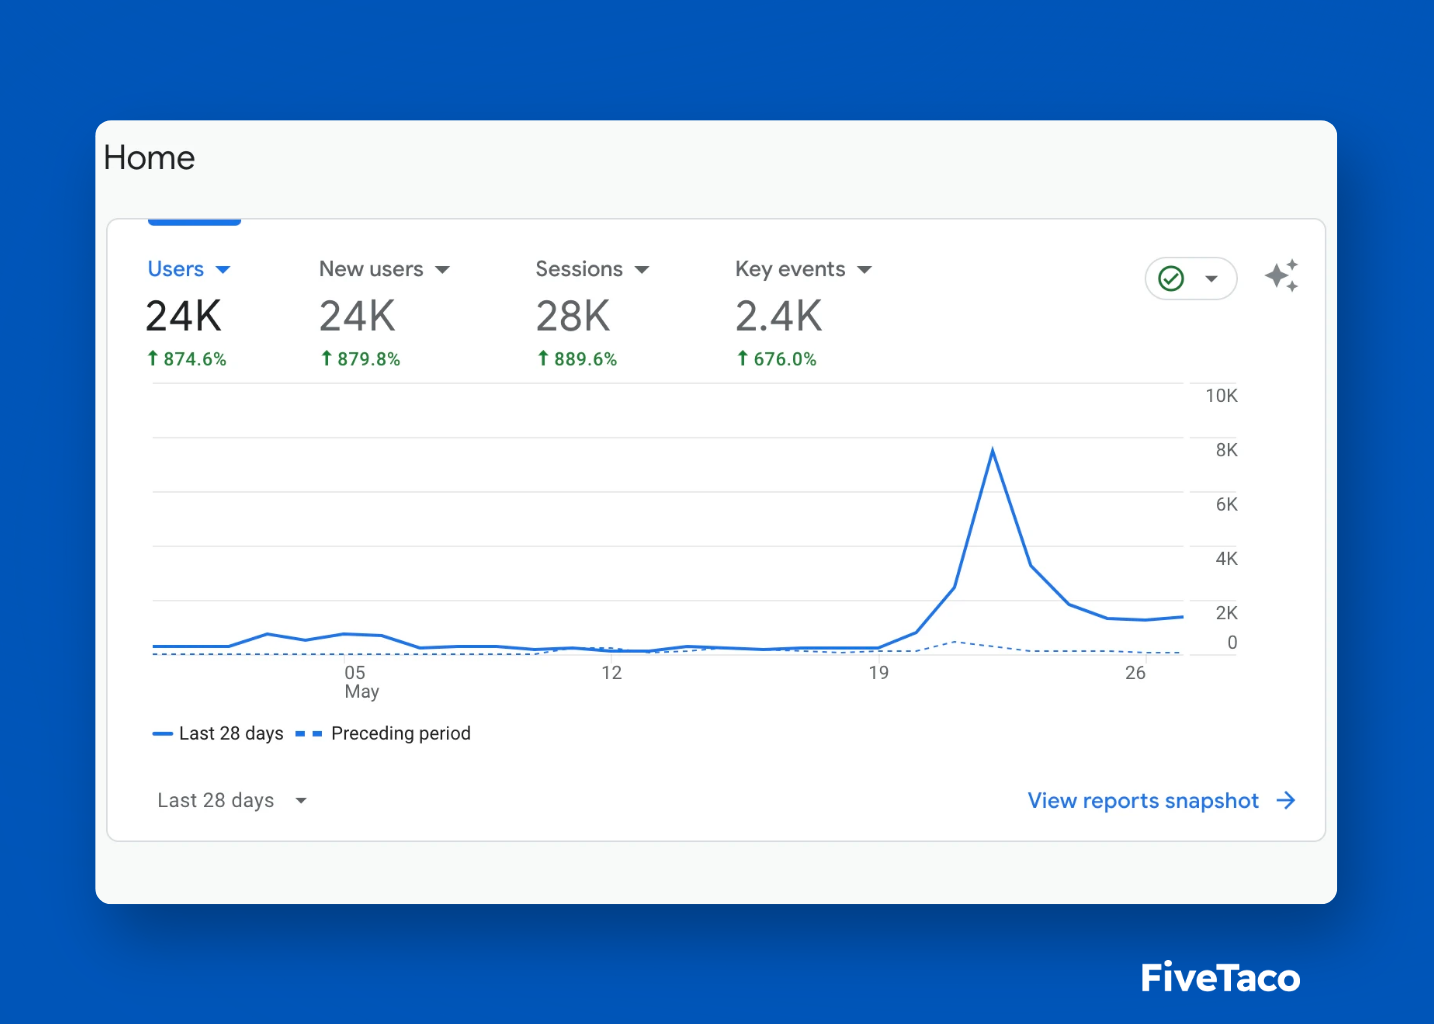1434x1024 pixels.
Task: Click the 4K y-axis label
Action: click(1227, 559)
